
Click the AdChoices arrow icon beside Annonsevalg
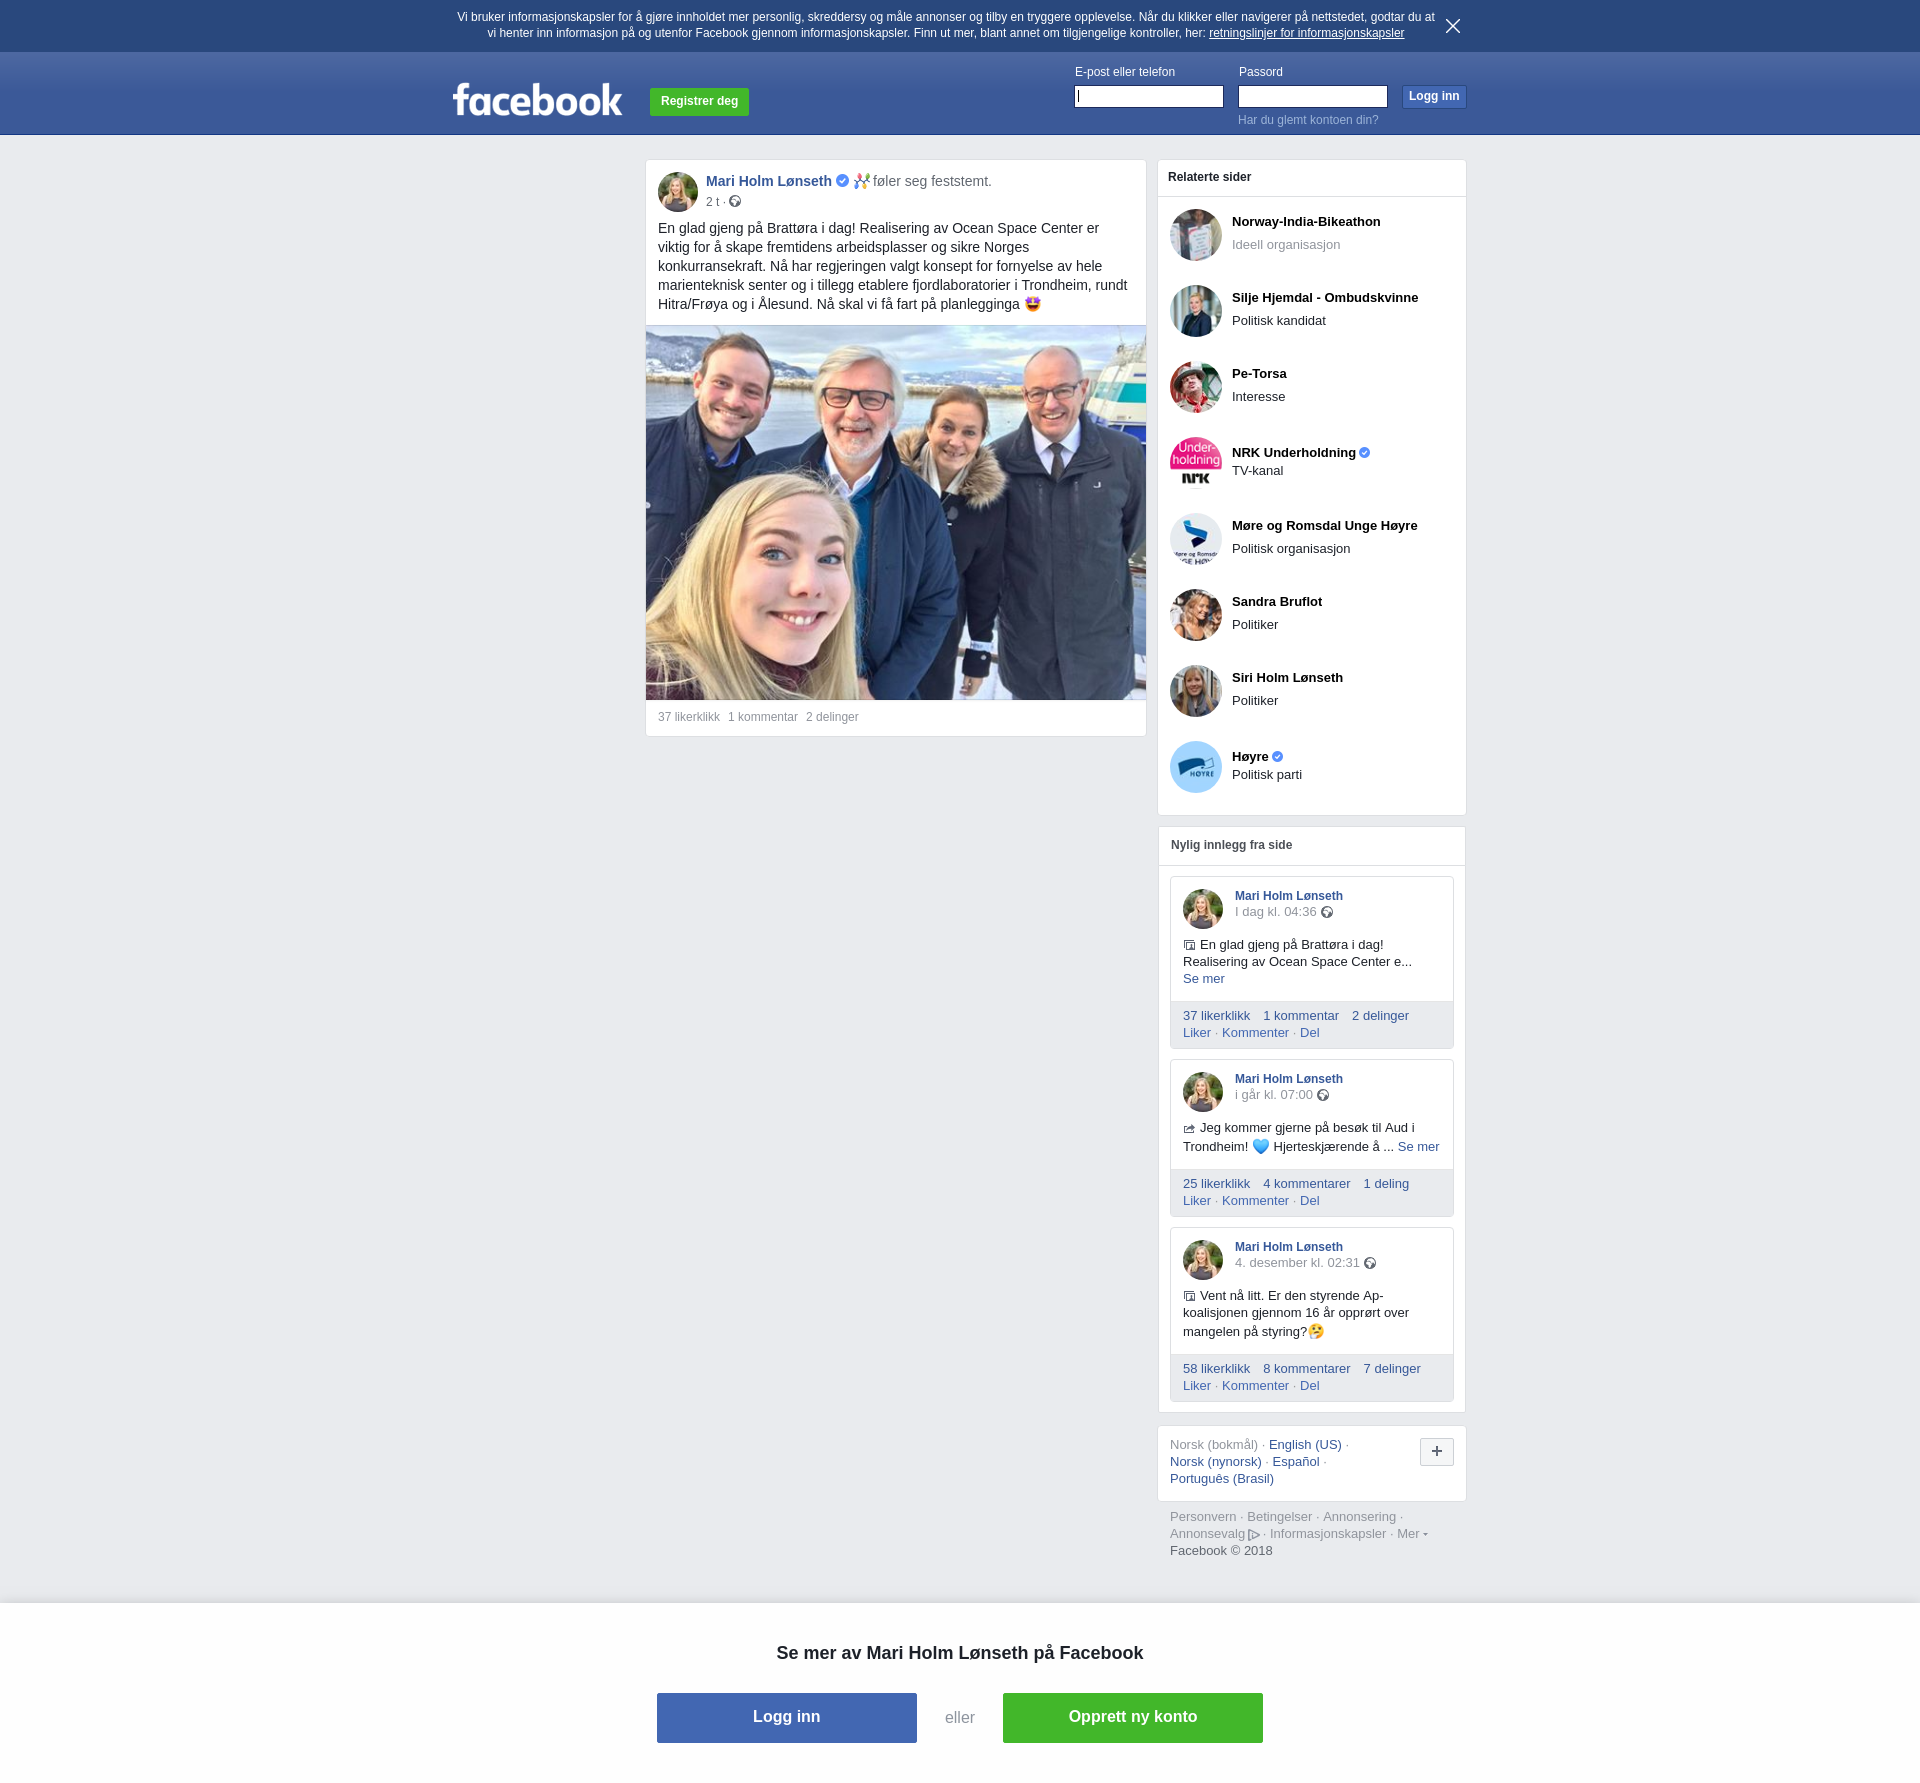pyautogui.click(x=1254, y=1535)
